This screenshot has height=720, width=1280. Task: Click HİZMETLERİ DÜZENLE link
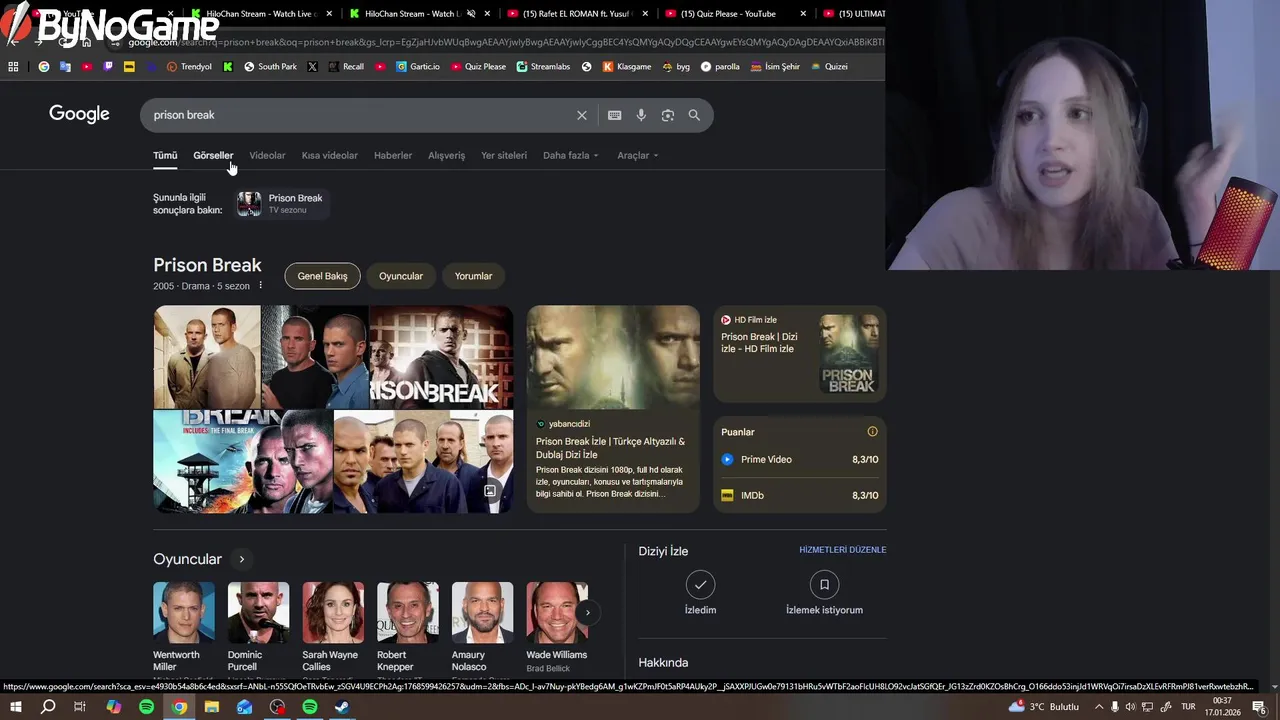pos(842,550)
